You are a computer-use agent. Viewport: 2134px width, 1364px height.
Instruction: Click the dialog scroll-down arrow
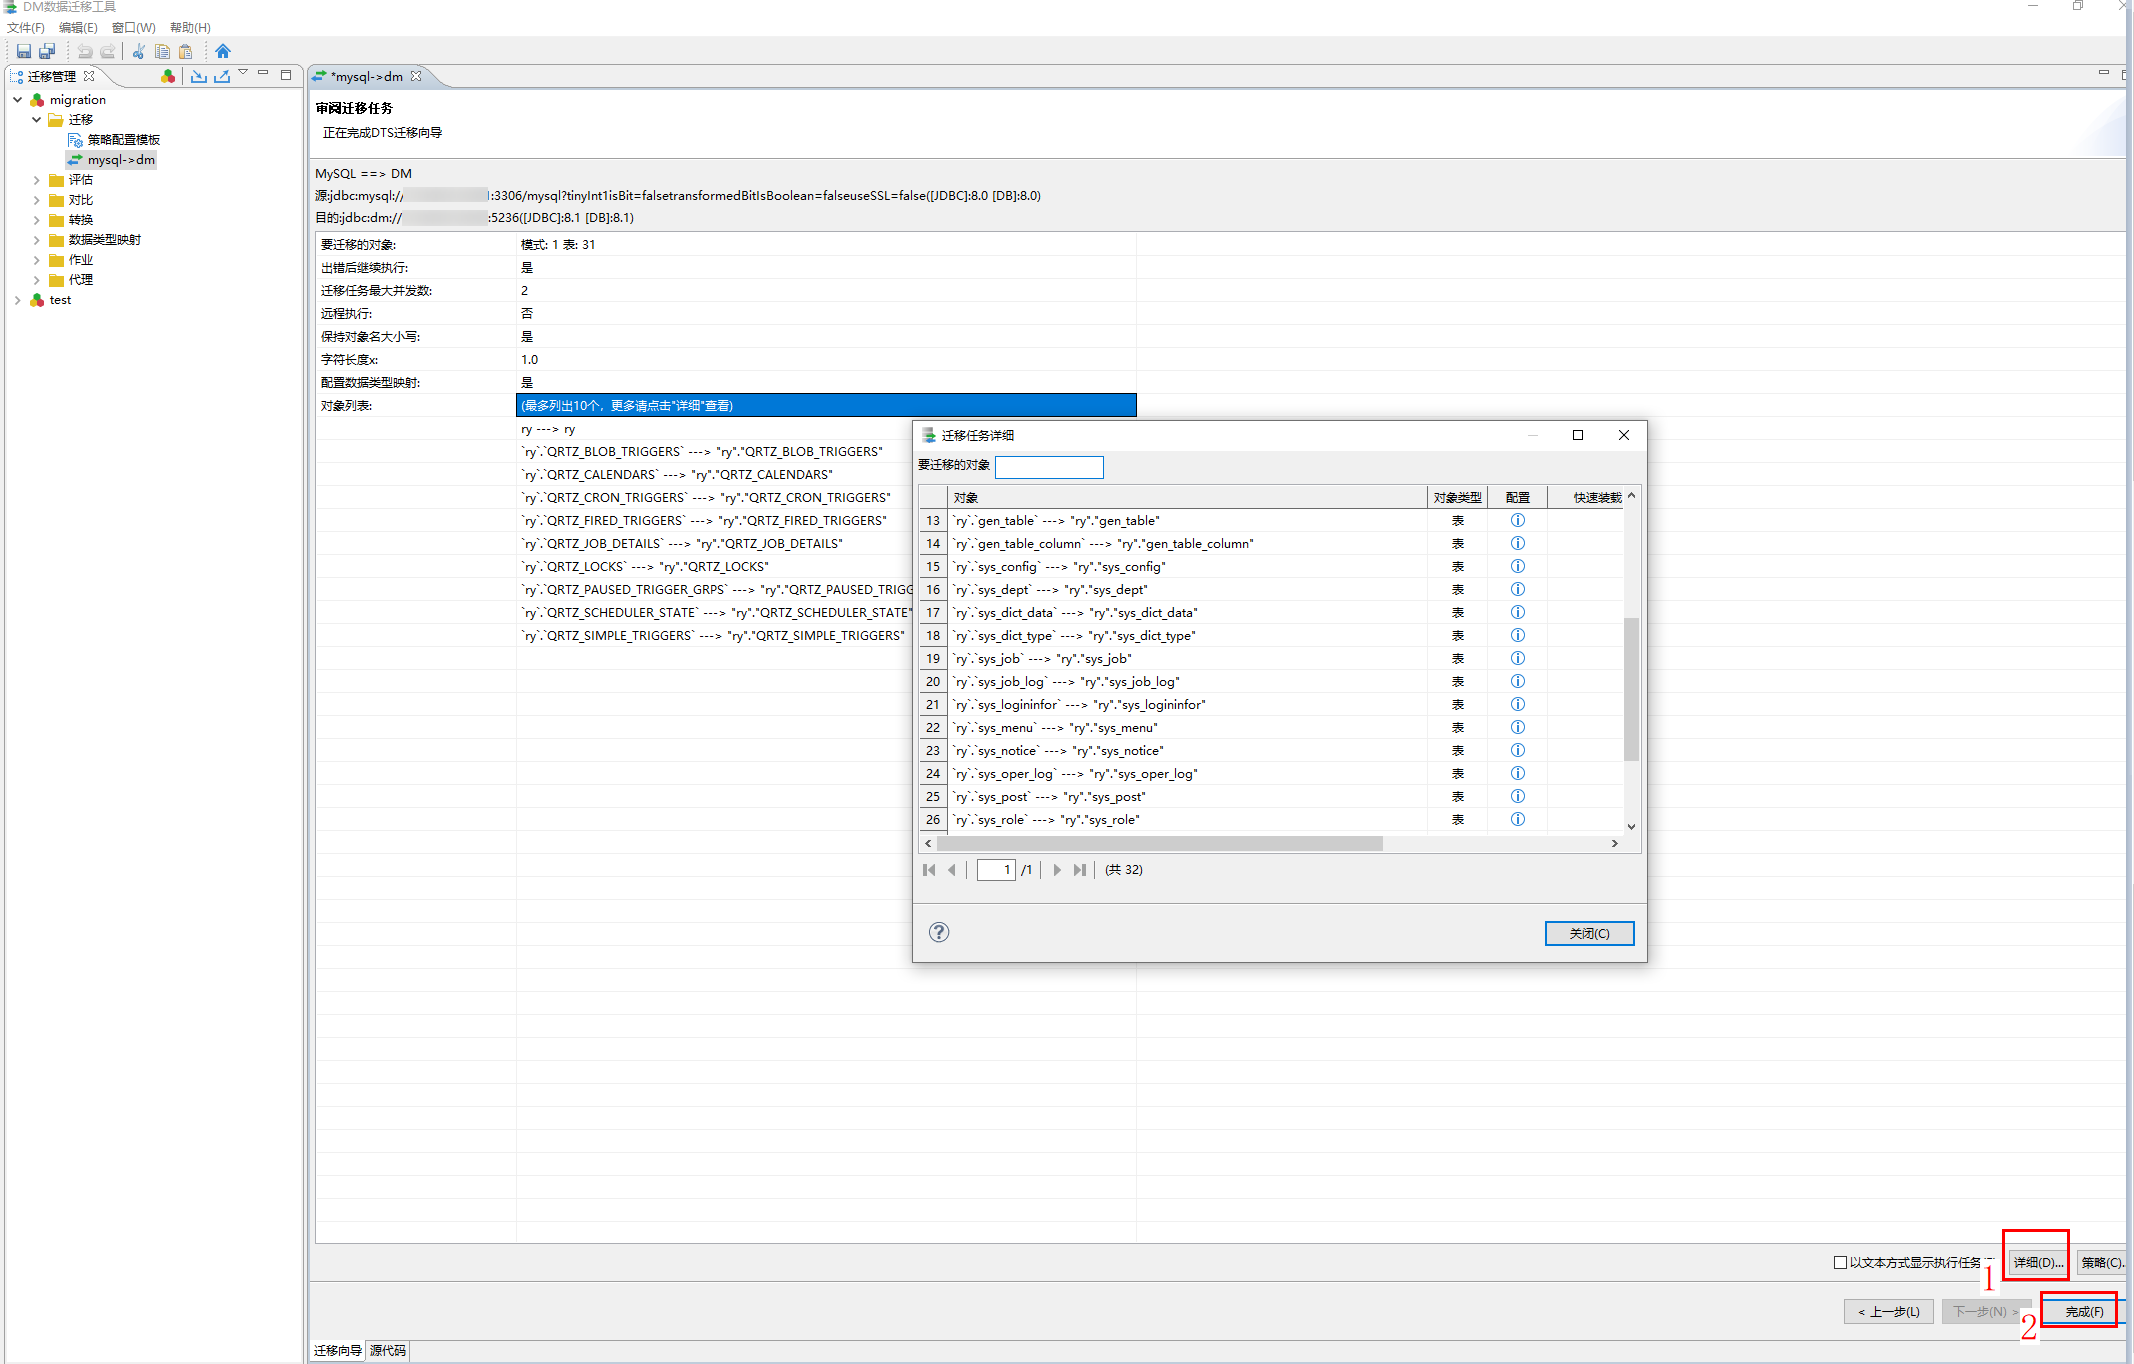[1631, 826]
